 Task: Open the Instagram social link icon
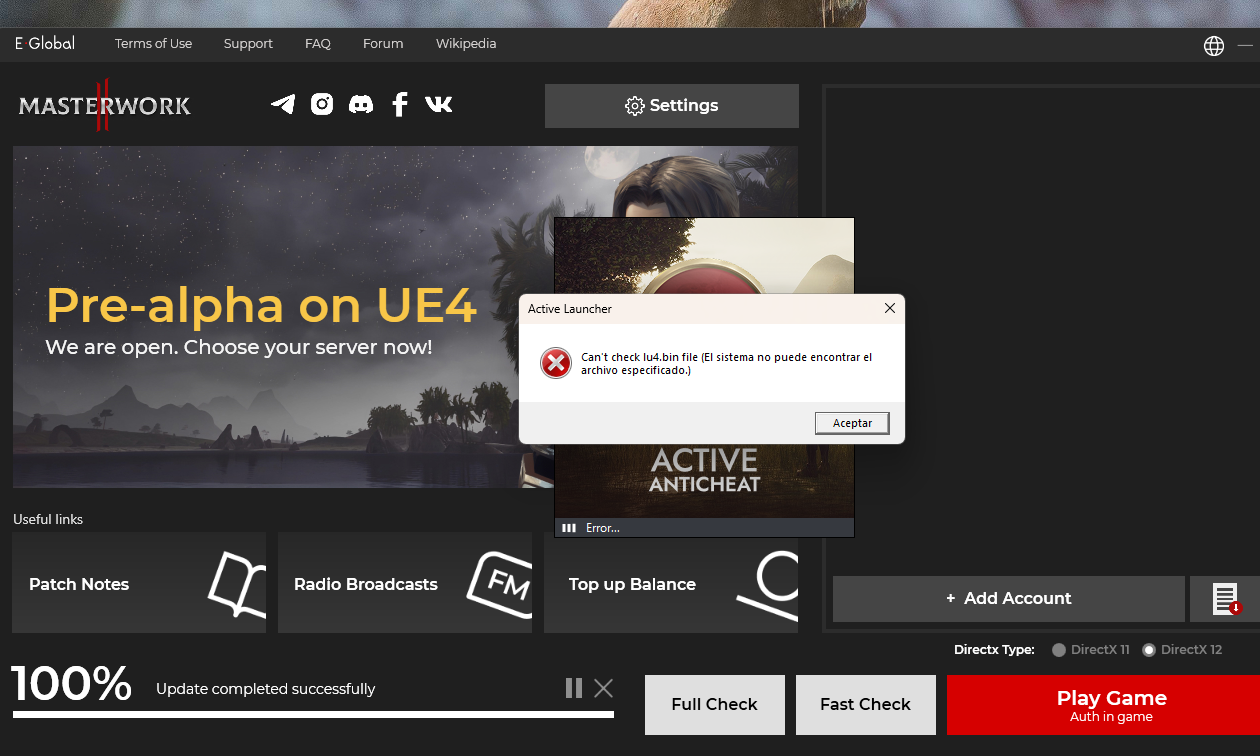pos(322,104)
